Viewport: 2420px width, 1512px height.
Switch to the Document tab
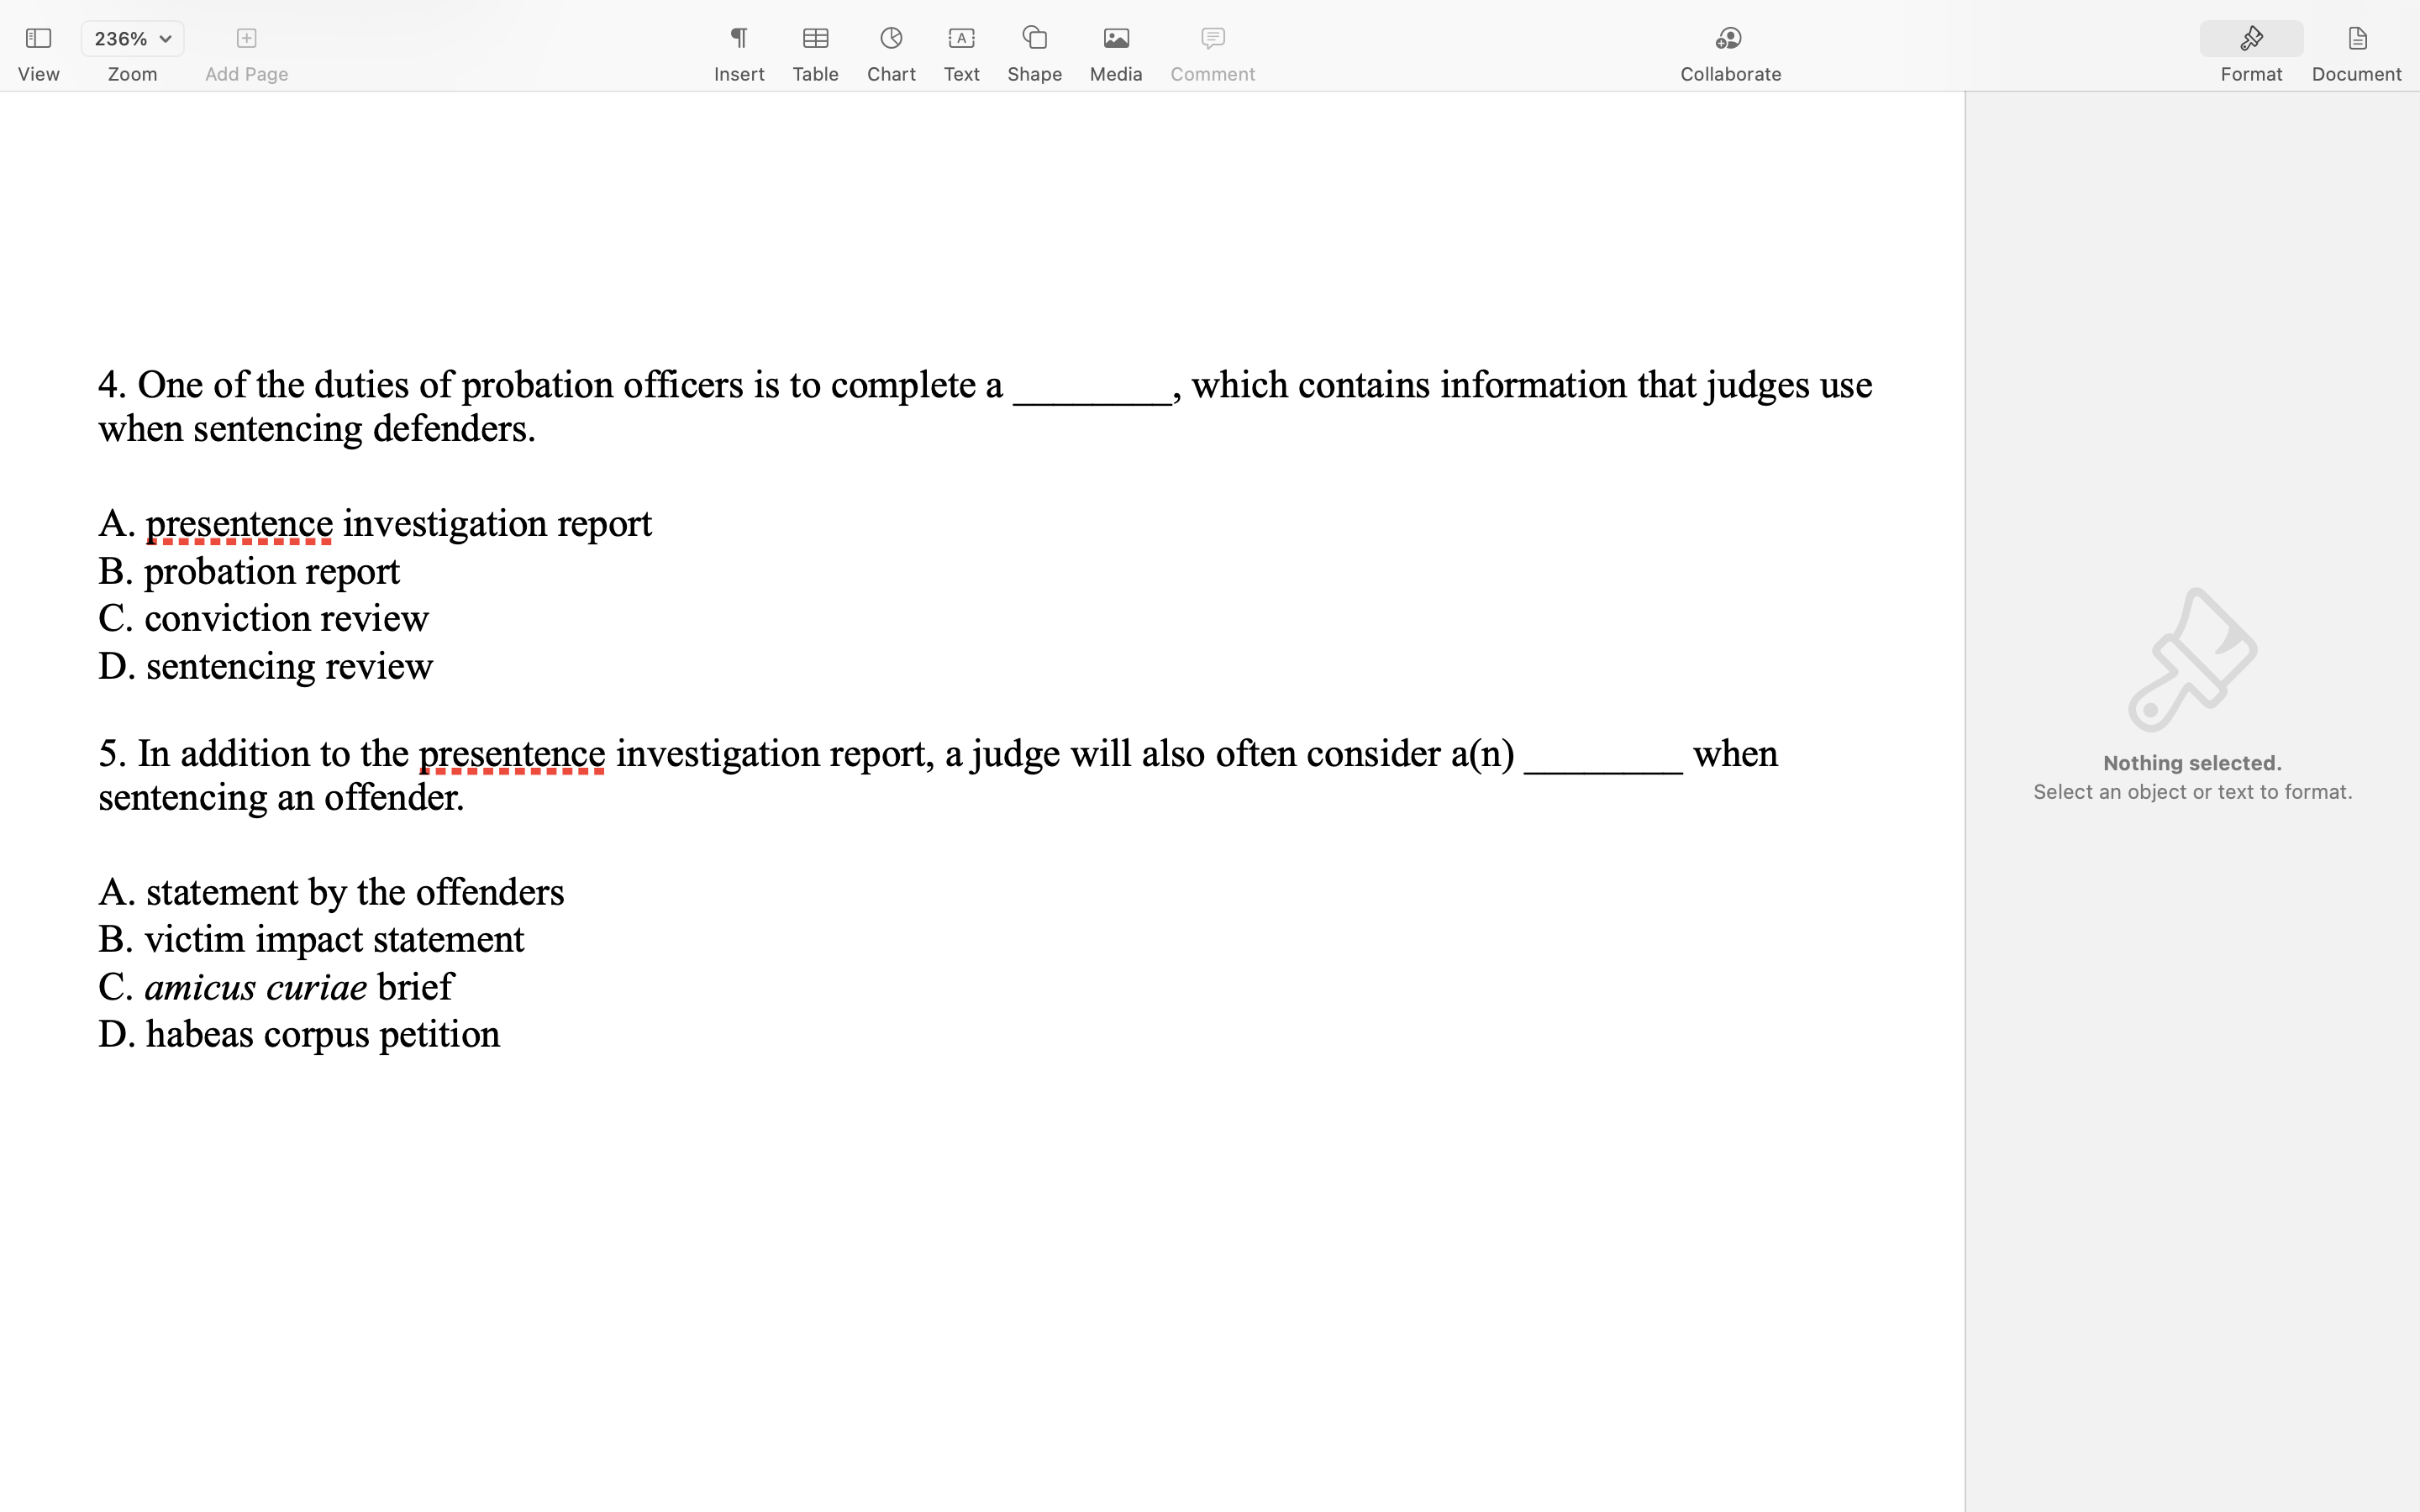(2356, 73)
